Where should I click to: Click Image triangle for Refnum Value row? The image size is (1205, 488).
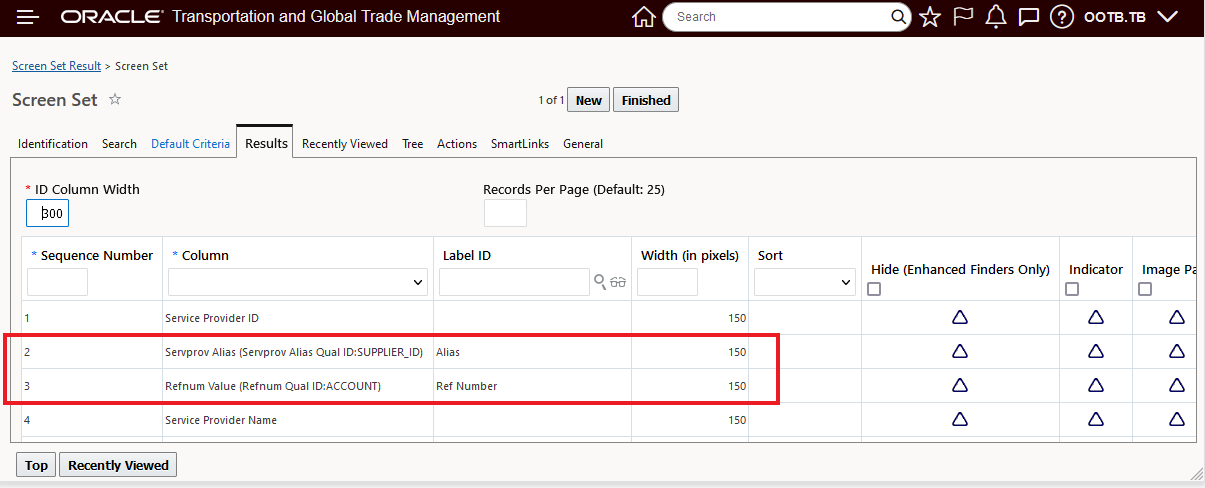click(x=1177, y=386)
